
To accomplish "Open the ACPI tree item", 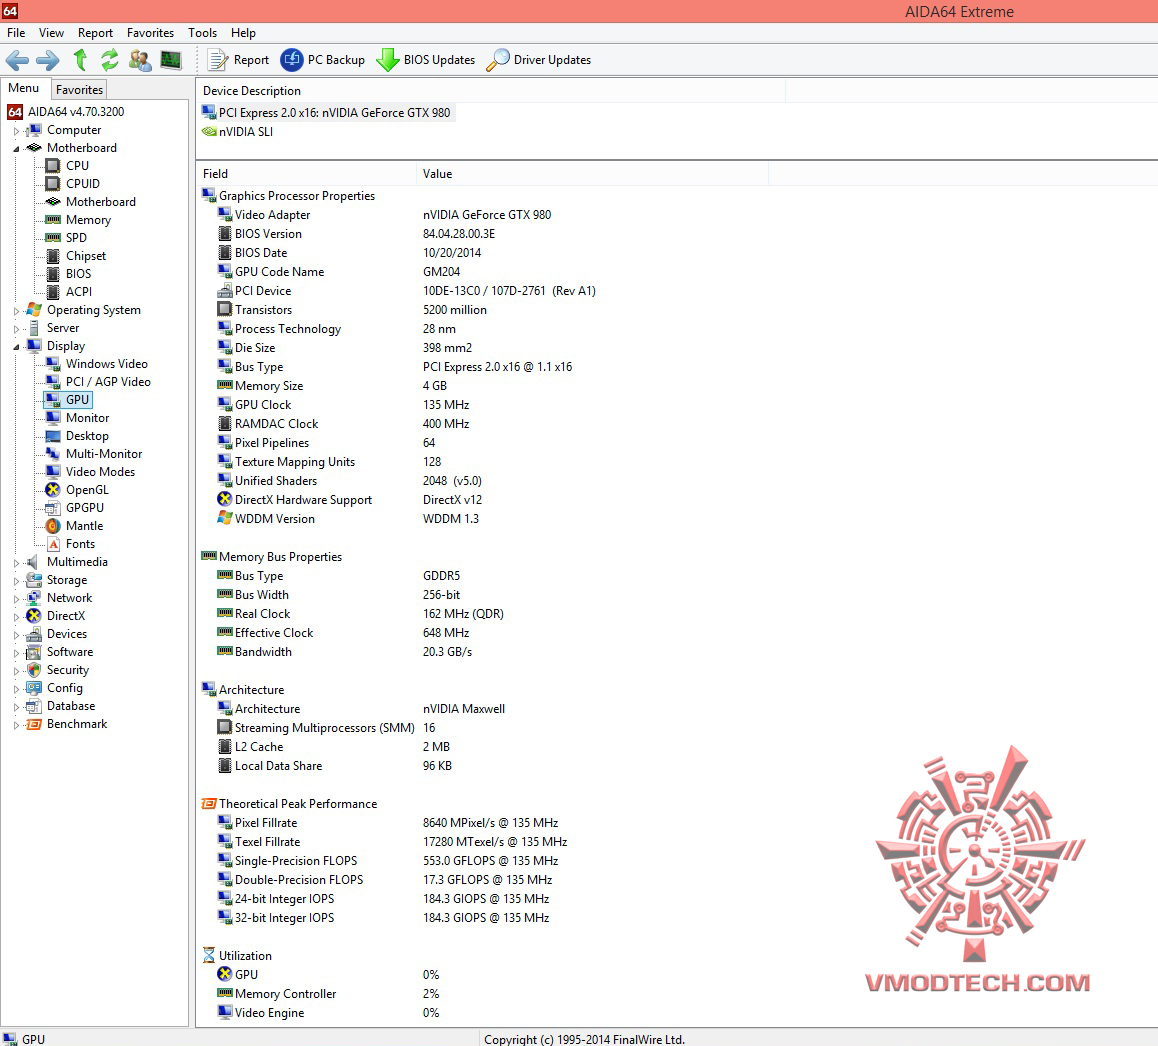I will tap(79, 291).
